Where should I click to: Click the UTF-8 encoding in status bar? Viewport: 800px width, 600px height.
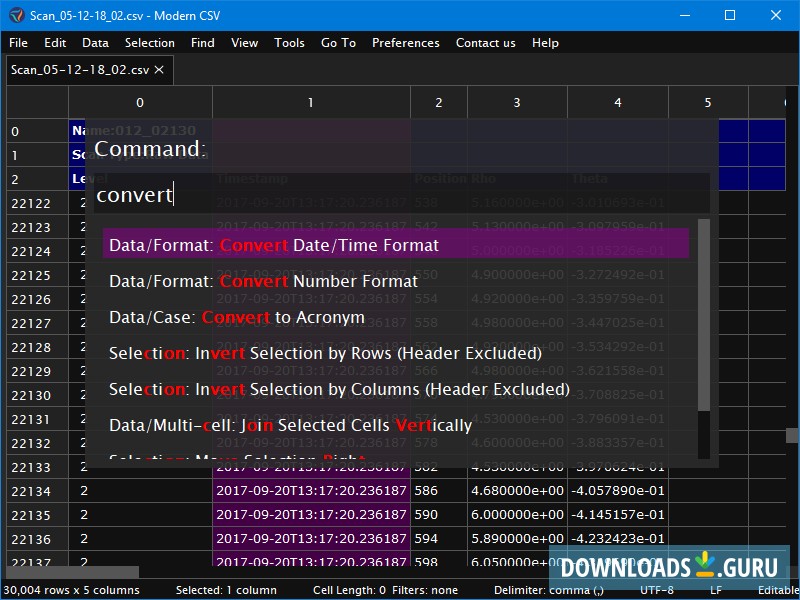656,590
